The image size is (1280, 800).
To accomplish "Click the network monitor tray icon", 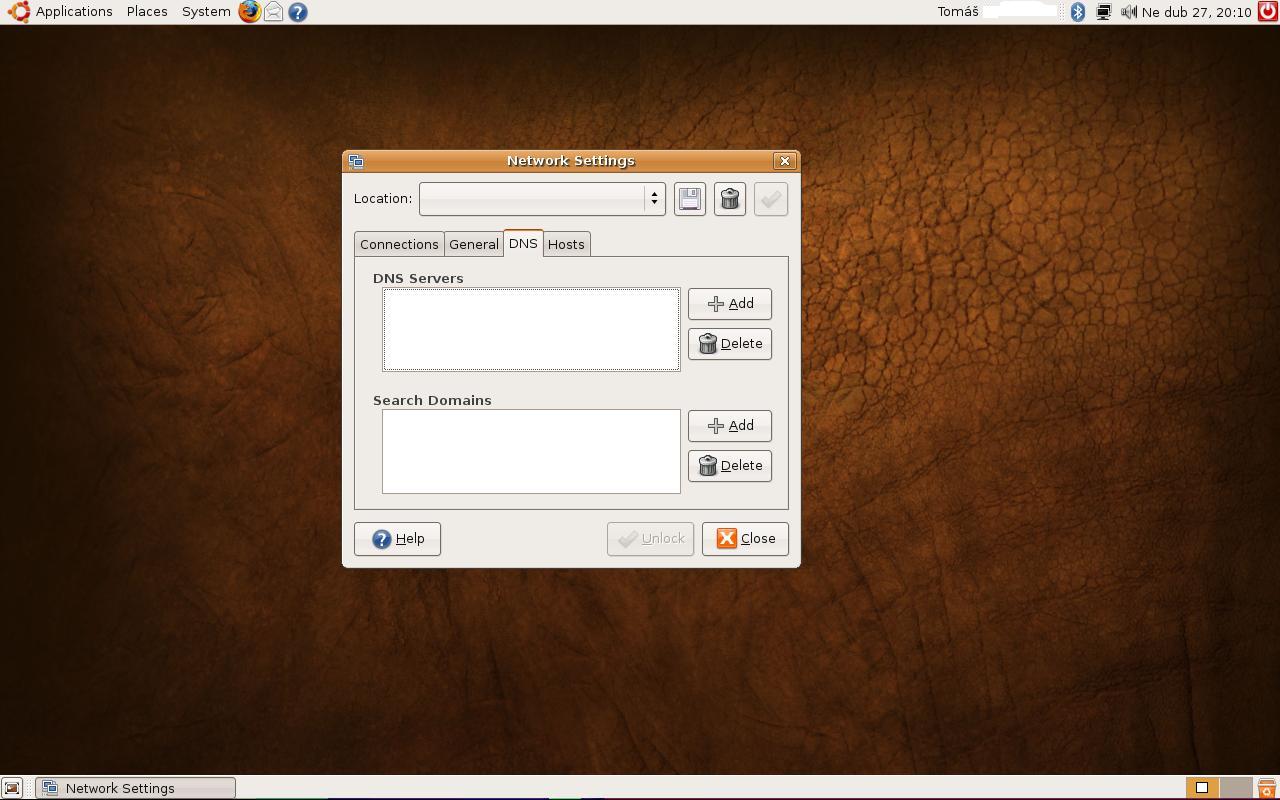I will [1103, 12].
